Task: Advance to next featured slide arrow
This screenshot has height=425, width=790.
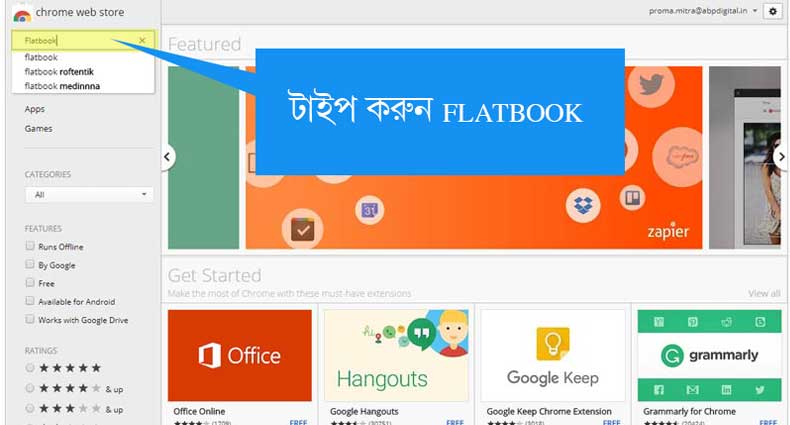Action: (x=781, y=157)
